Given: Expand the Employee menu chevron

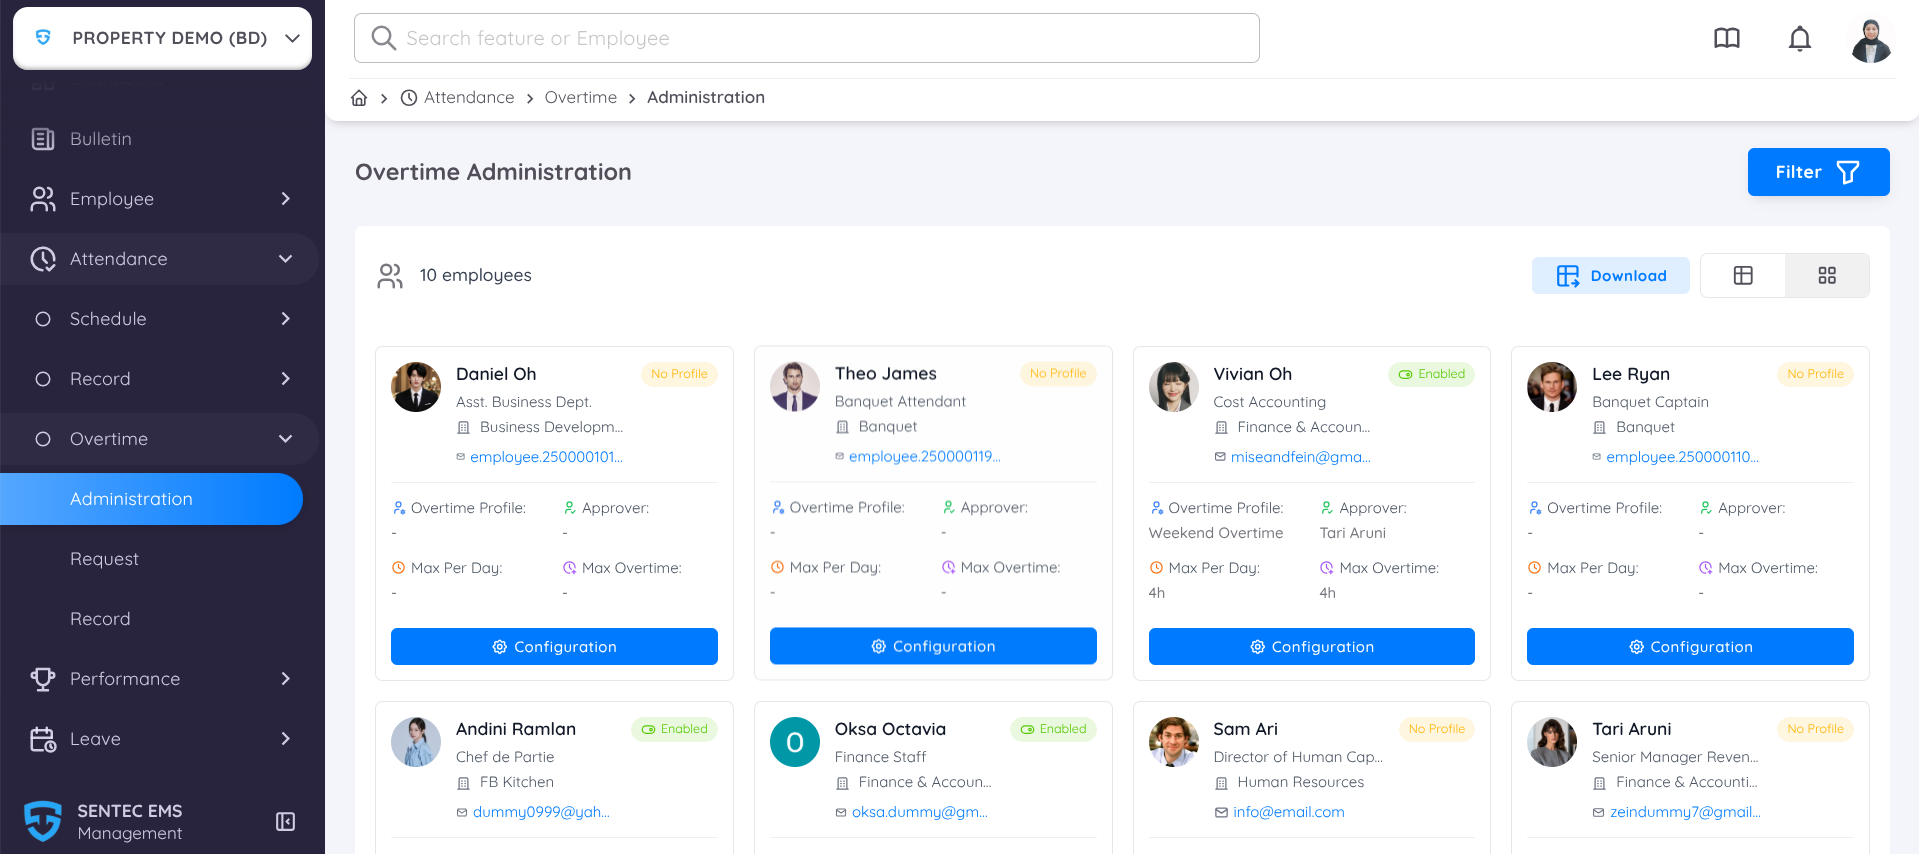Looking at the screenshot, I should (286, 199).
